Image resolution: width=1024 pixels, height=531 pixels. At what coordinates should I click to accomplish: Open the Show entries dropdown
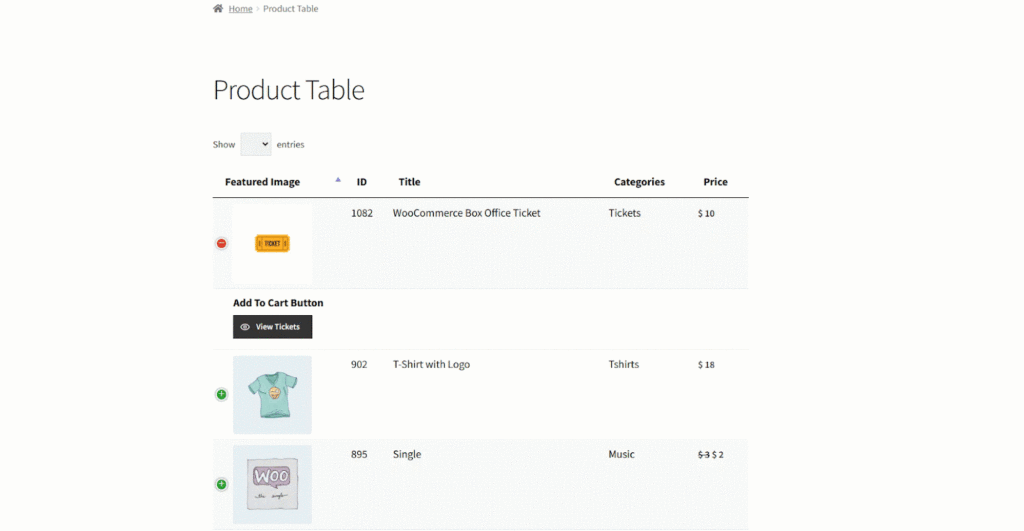(255, 144)
